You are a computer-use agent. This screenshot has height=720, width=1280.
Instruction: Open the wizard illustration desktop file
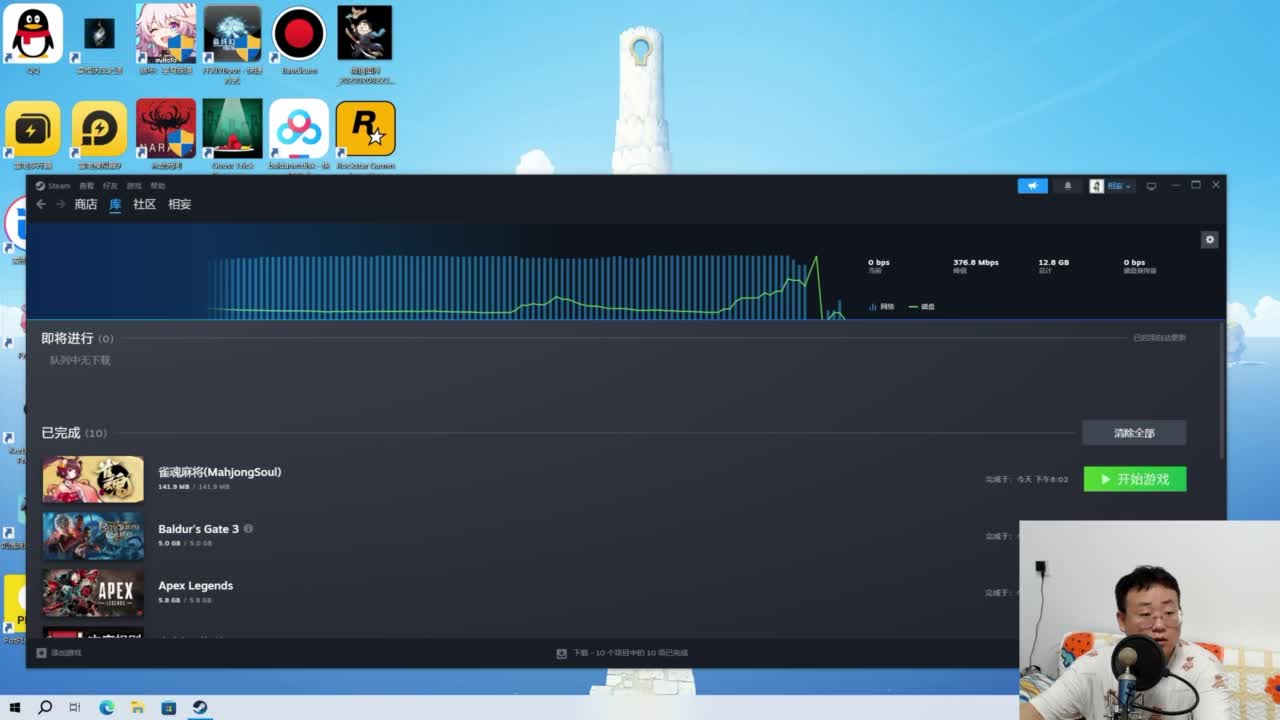pyautogui.click(x=365, y=42)
